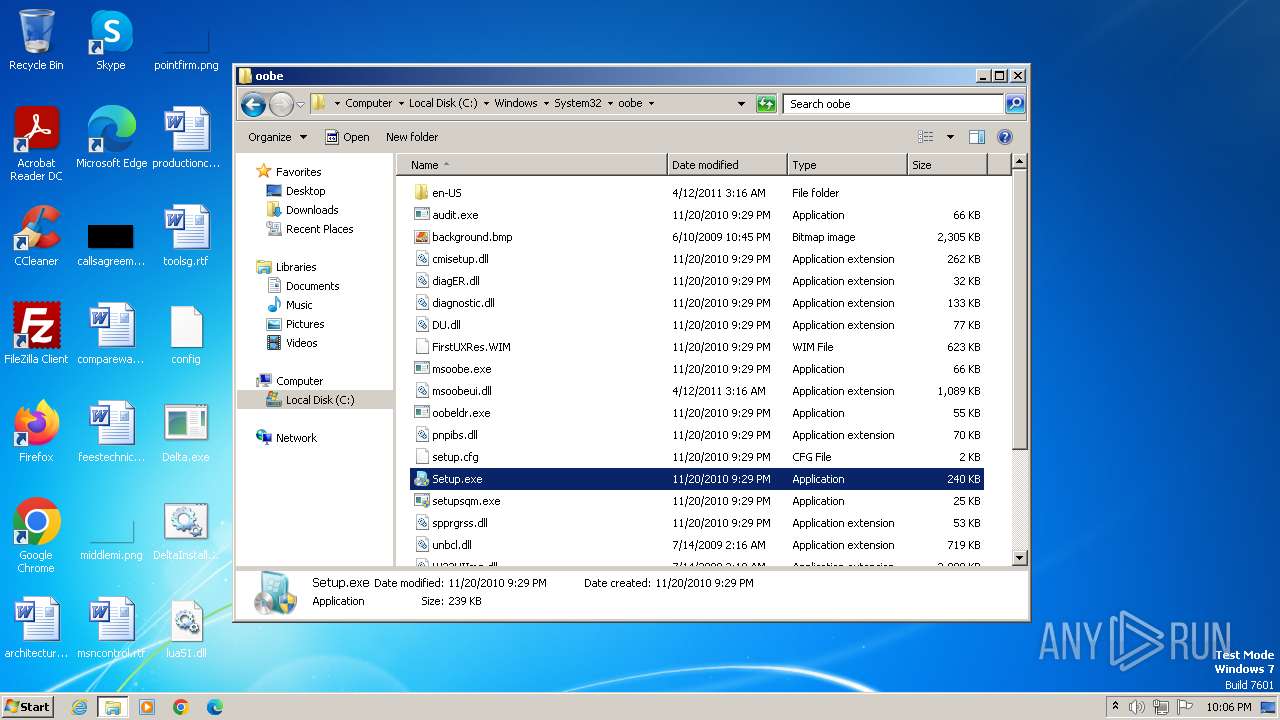Viewport: 1280px width, 720px height.
Task: Click the Back navigation arrow button
Action: click(253, 103)
